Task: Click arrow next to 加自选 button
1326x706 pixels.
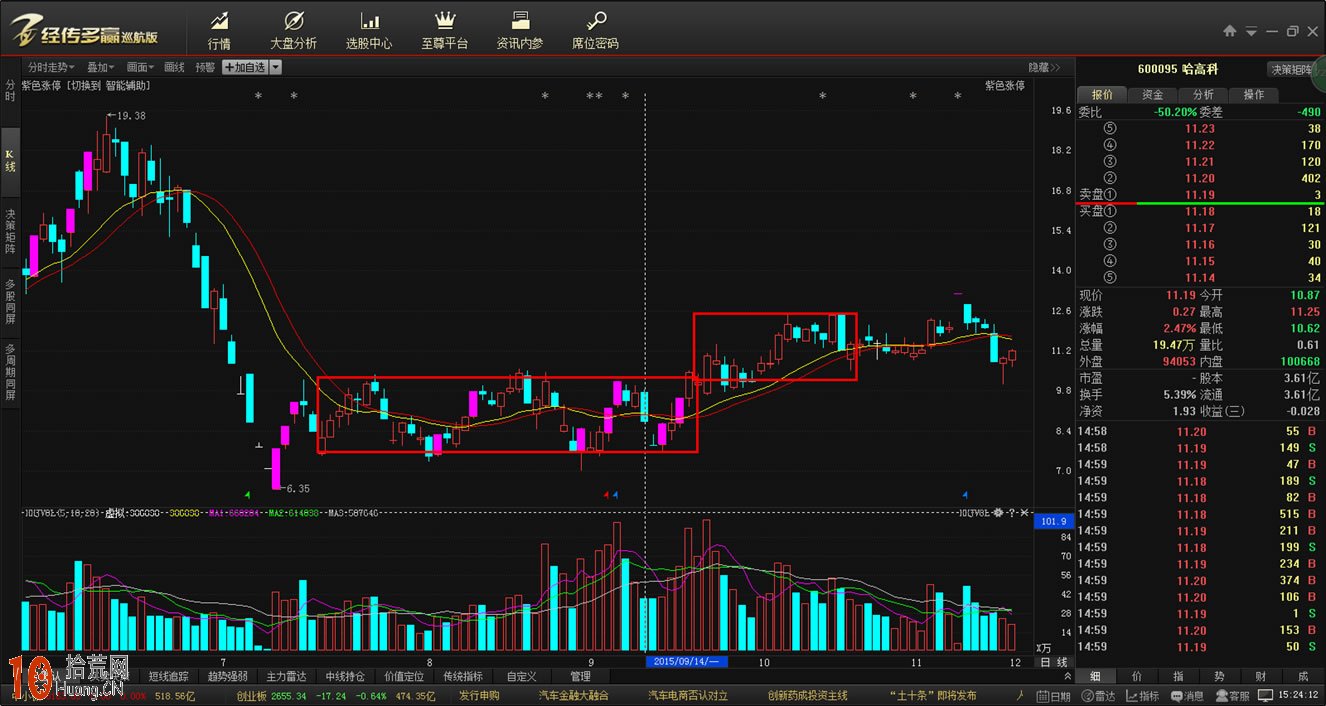Action: [x=276, y=67]
